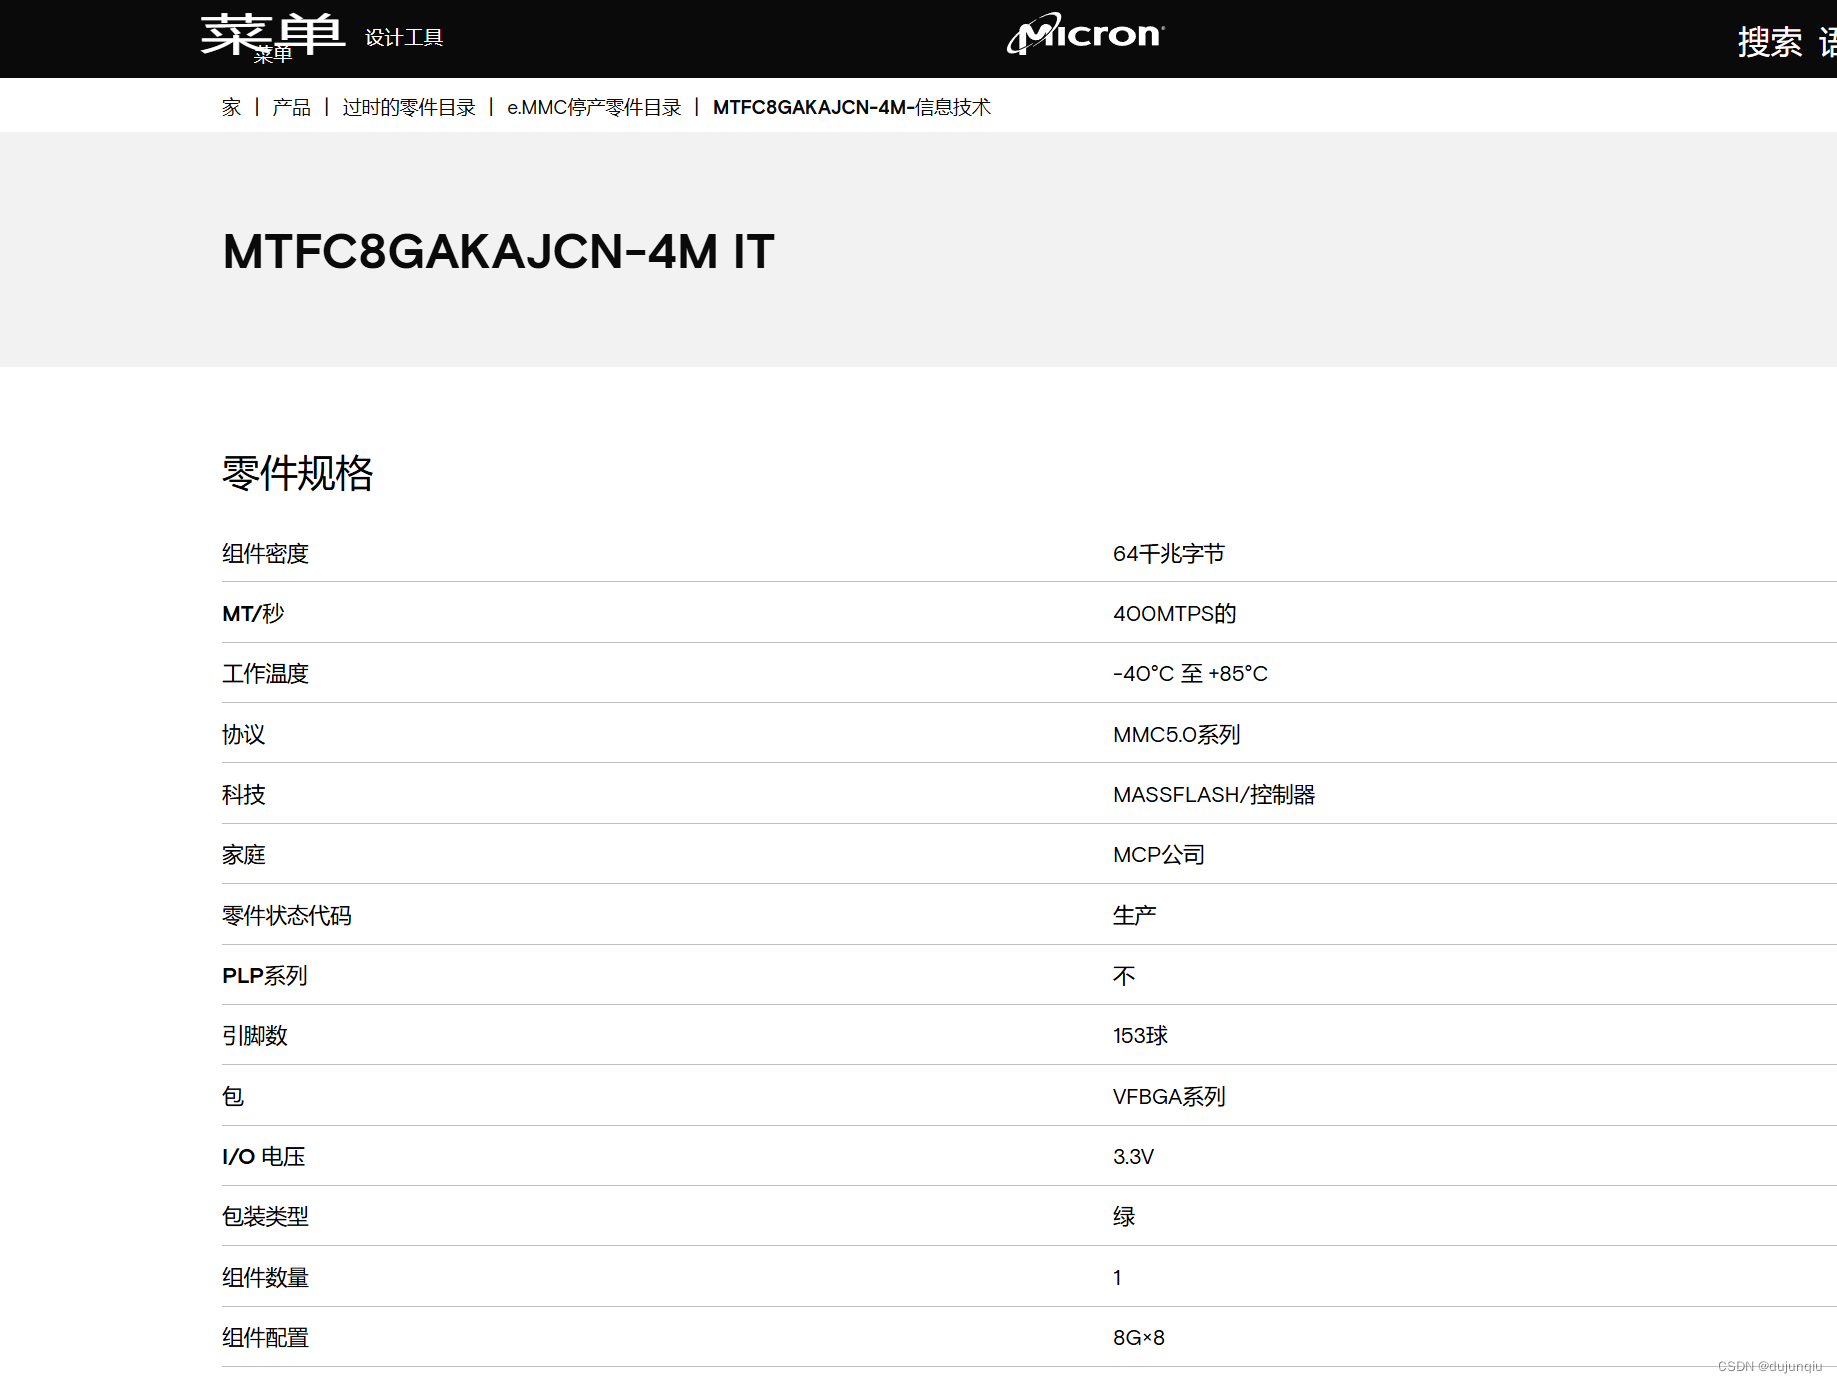The width and height of the screenshot is (1837, 1383).
Task: Click the 零件状态代码 row label
Action: 286,915
